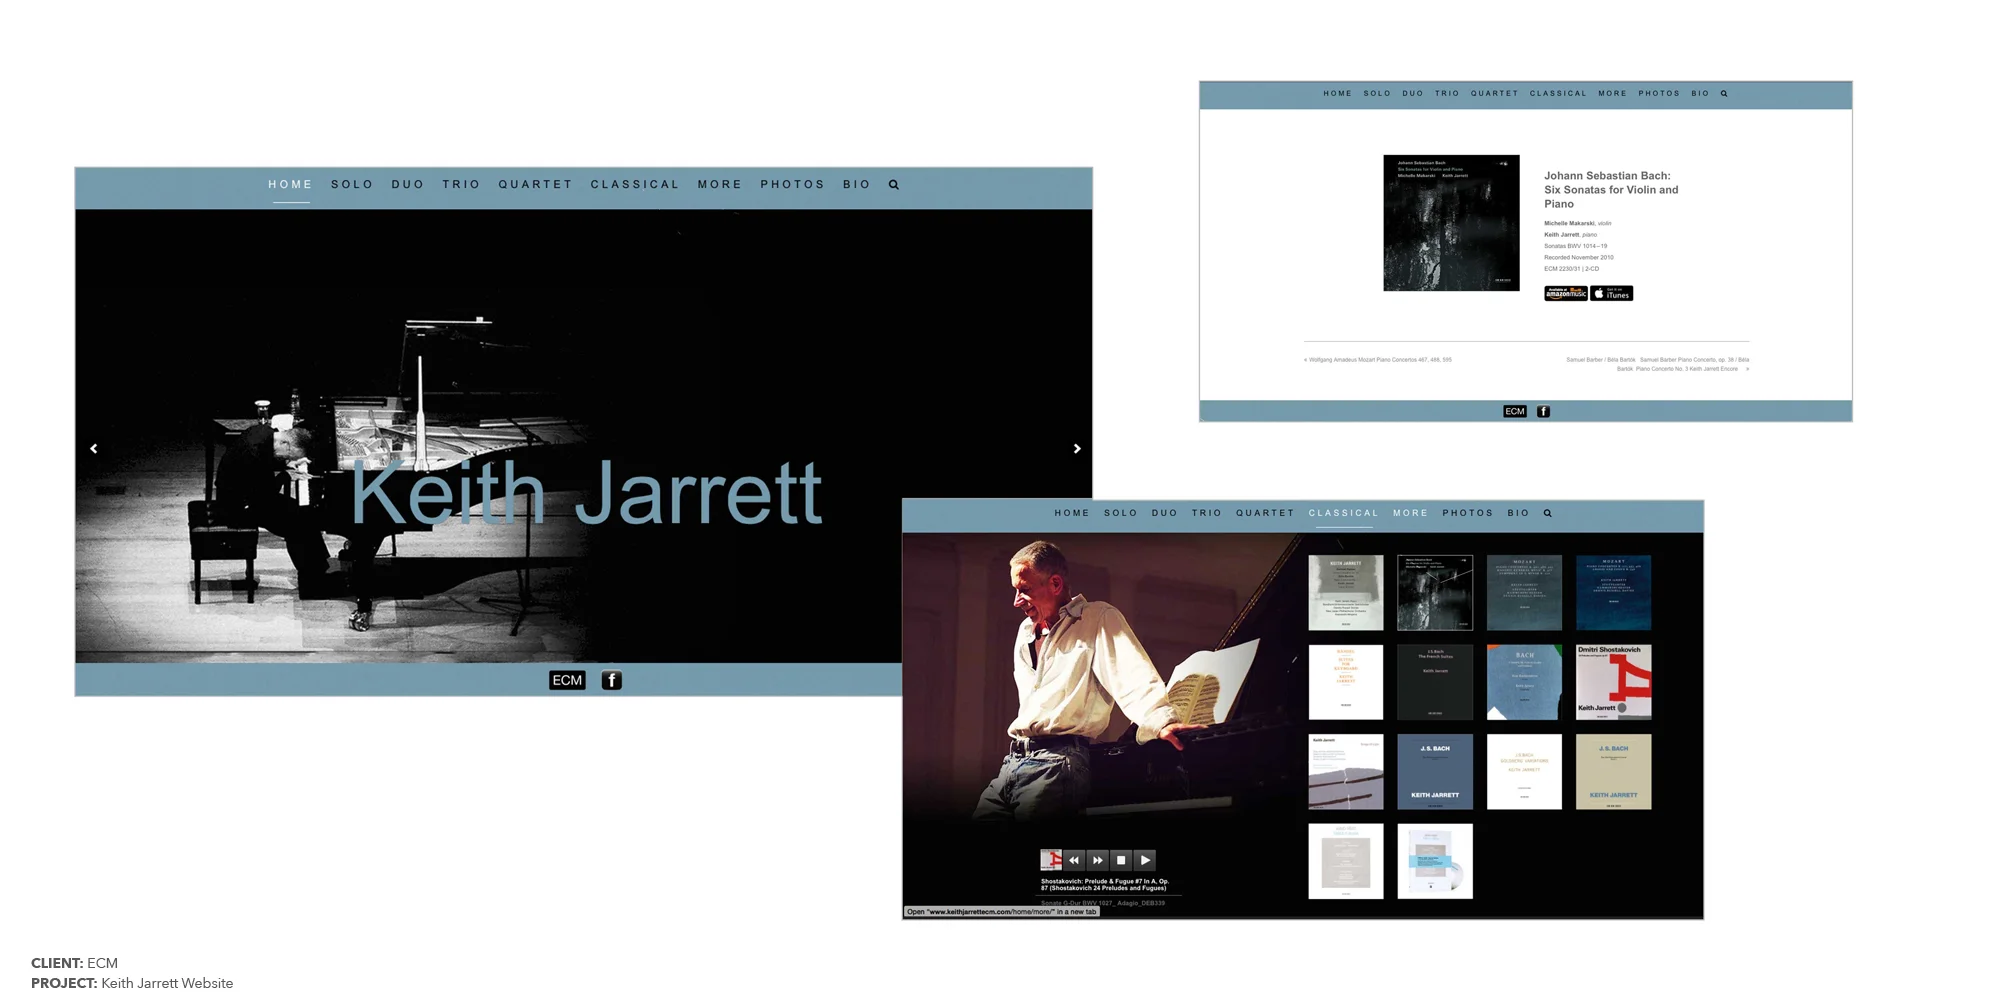Click the Get it on iTunes button
Screen dimensions: 2000x1000
(1612, 293)
